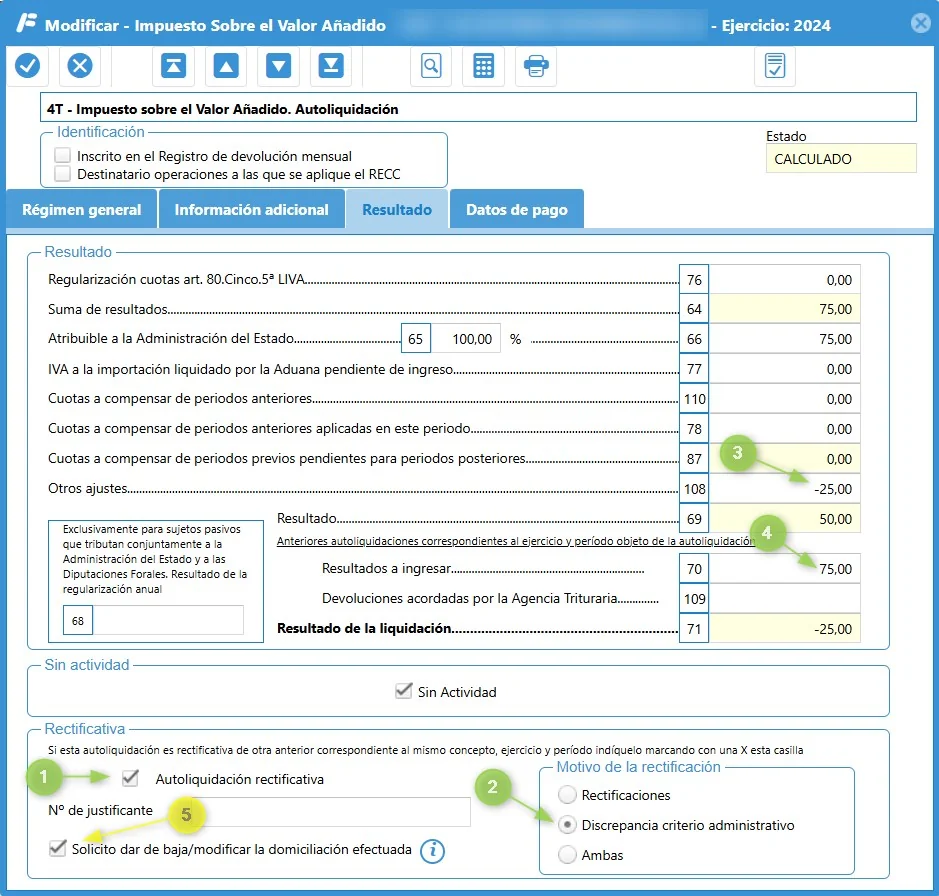Go to Datos de pago tab
Screen dimensions: 939x896
pos(517,209)
